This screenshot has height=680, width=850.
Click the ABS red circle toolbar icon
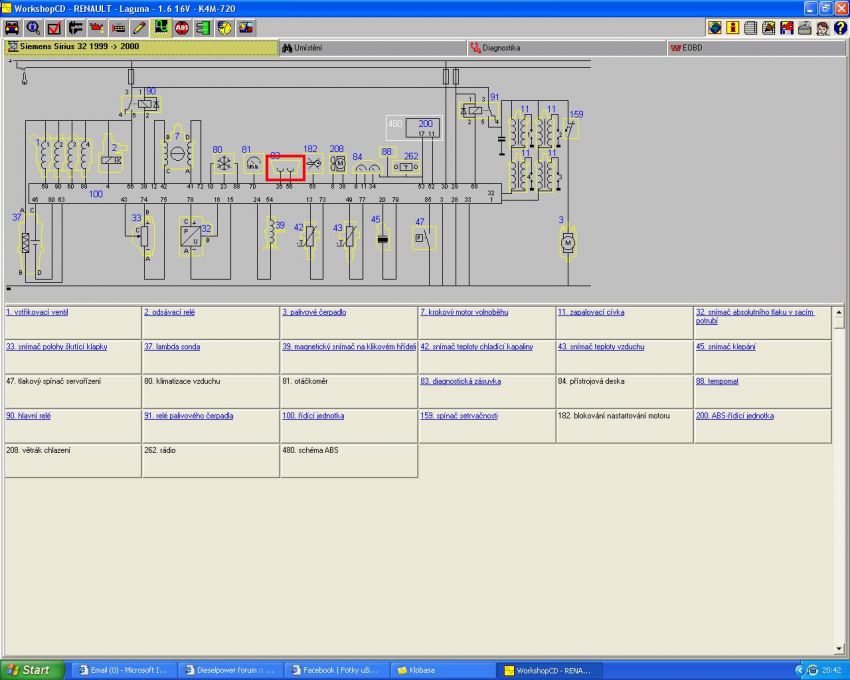(182, 27)
